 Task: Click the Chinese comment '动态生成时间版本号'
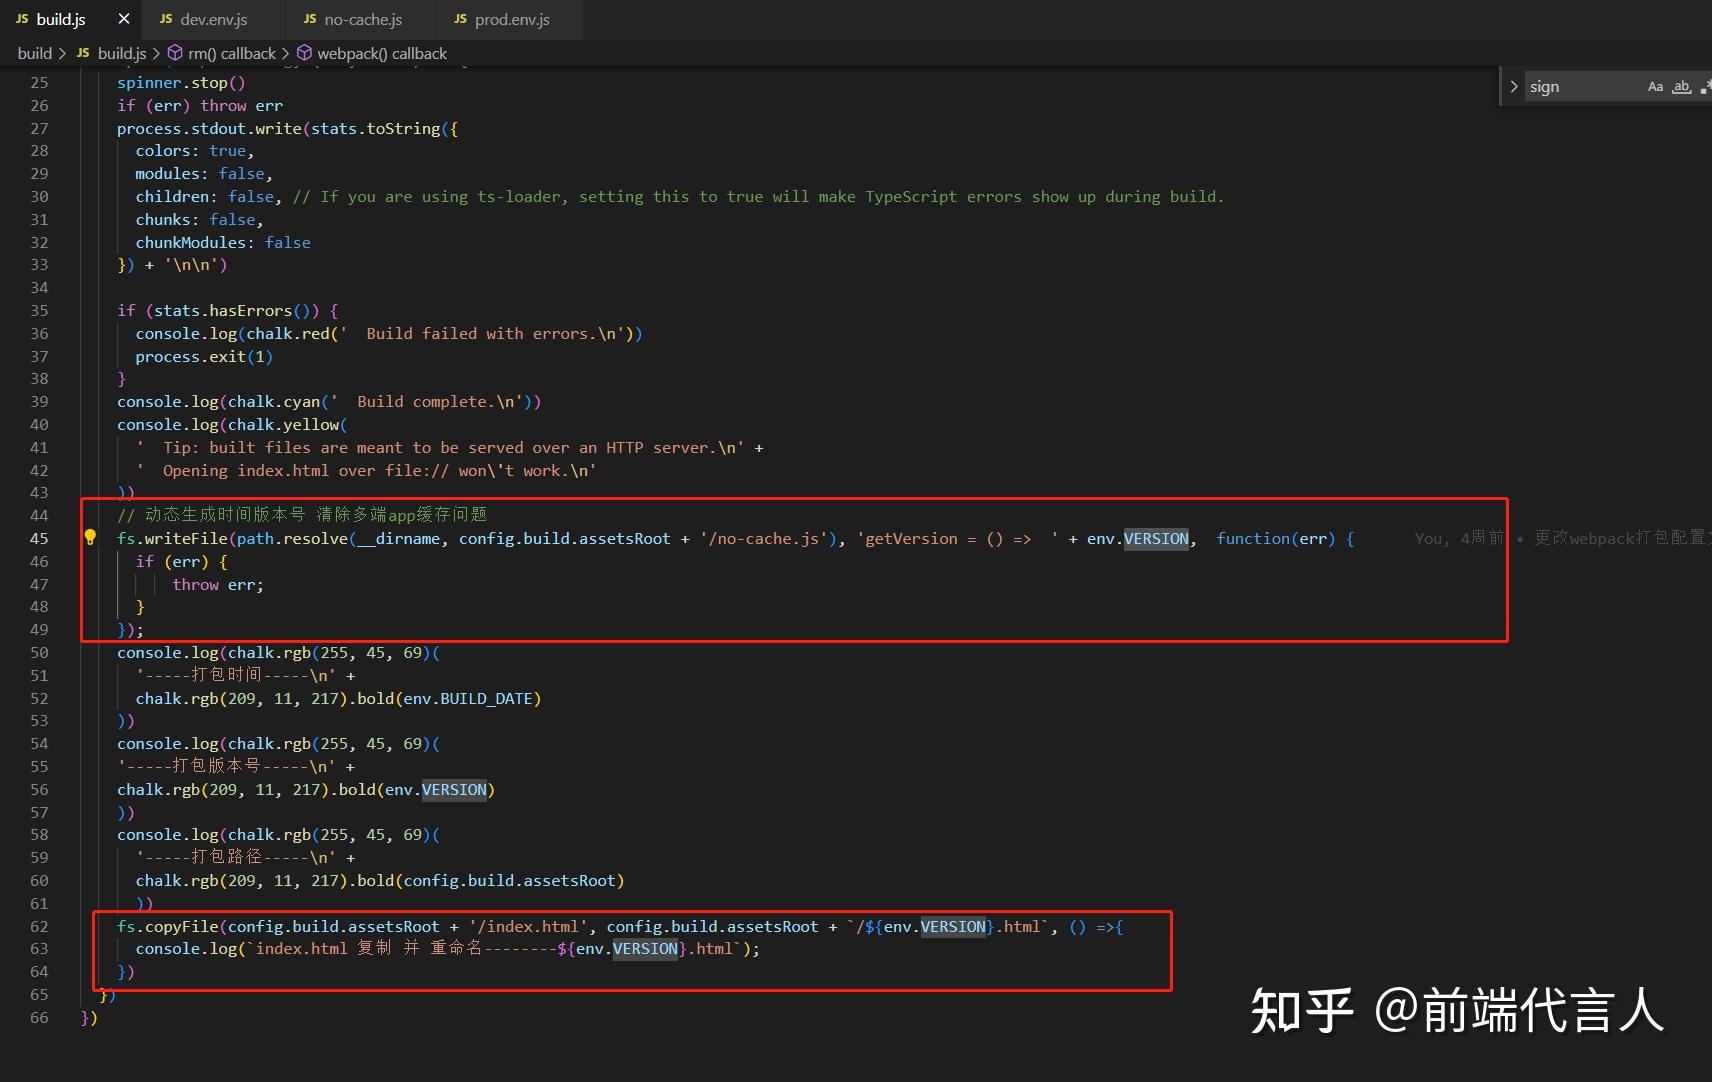pyautogui.click(x=225, y=514)
